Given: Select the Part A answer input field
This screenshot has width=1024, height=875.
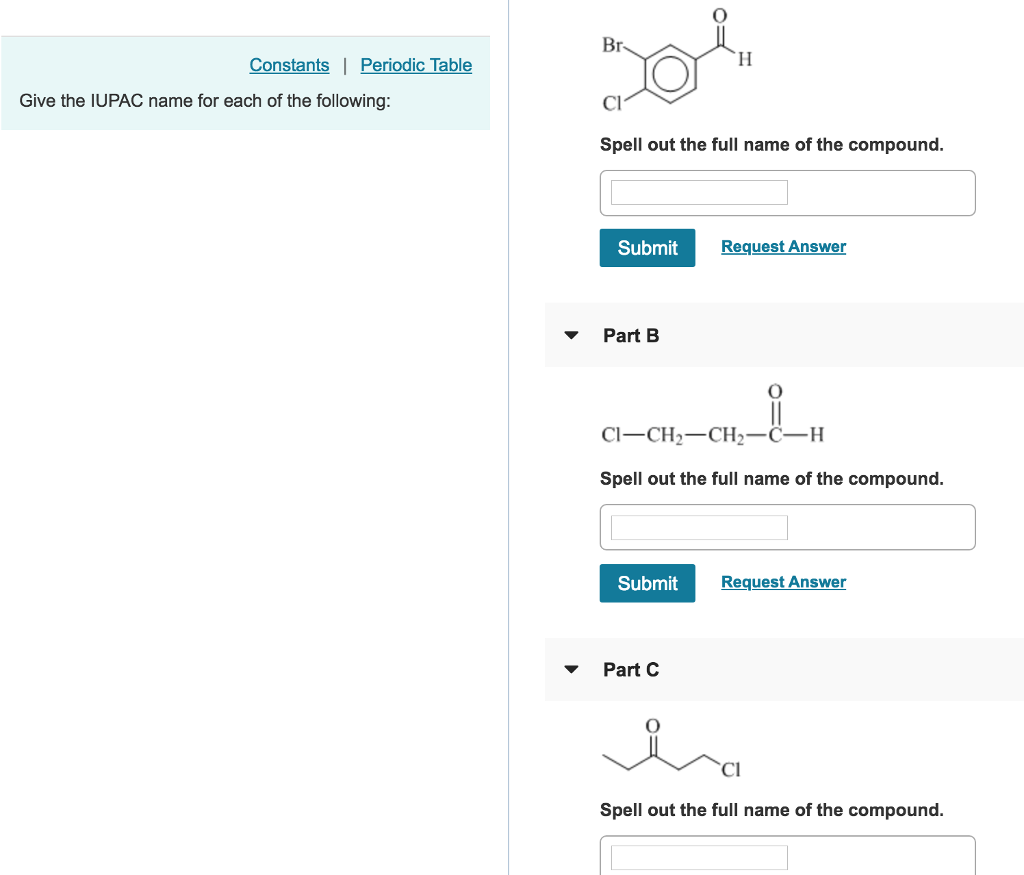Looking at the screenshot, I should click(x=697, y=192).
